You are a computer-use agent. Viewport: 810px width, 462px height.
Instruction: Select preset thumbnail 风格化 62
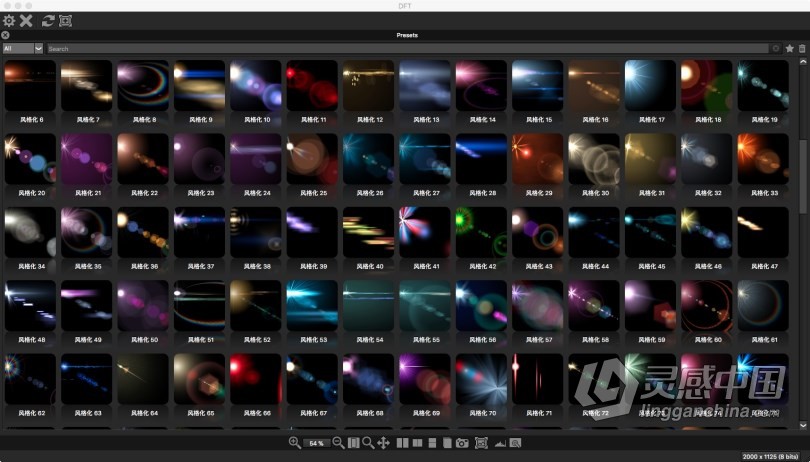click(30, 379)
